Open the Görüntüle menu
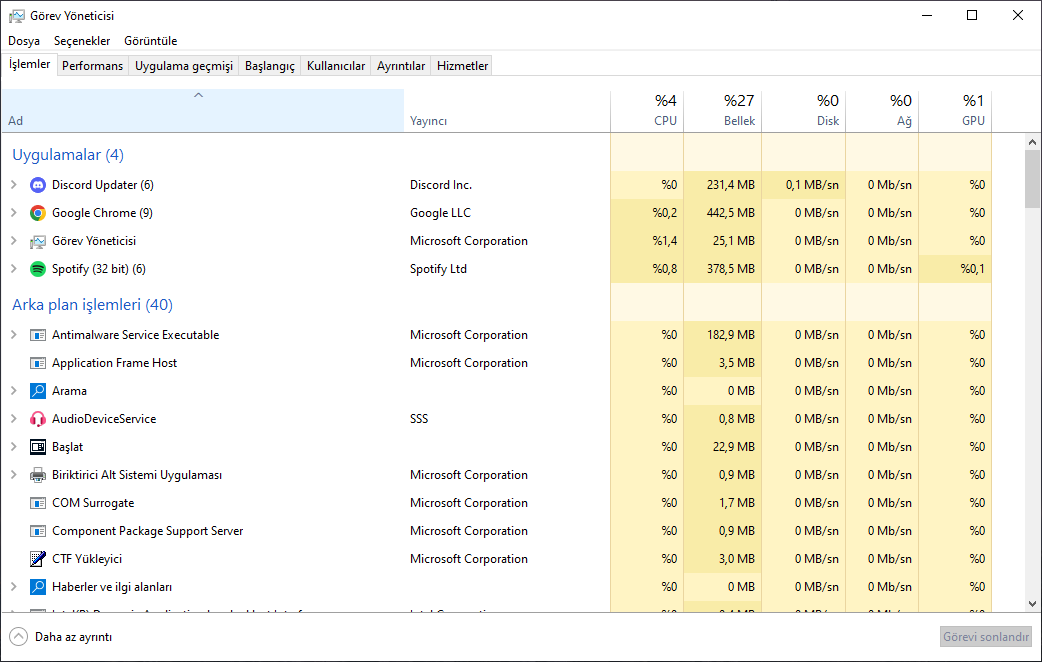The height and width of the screenshot is (662, 1042). click(151, 41)
